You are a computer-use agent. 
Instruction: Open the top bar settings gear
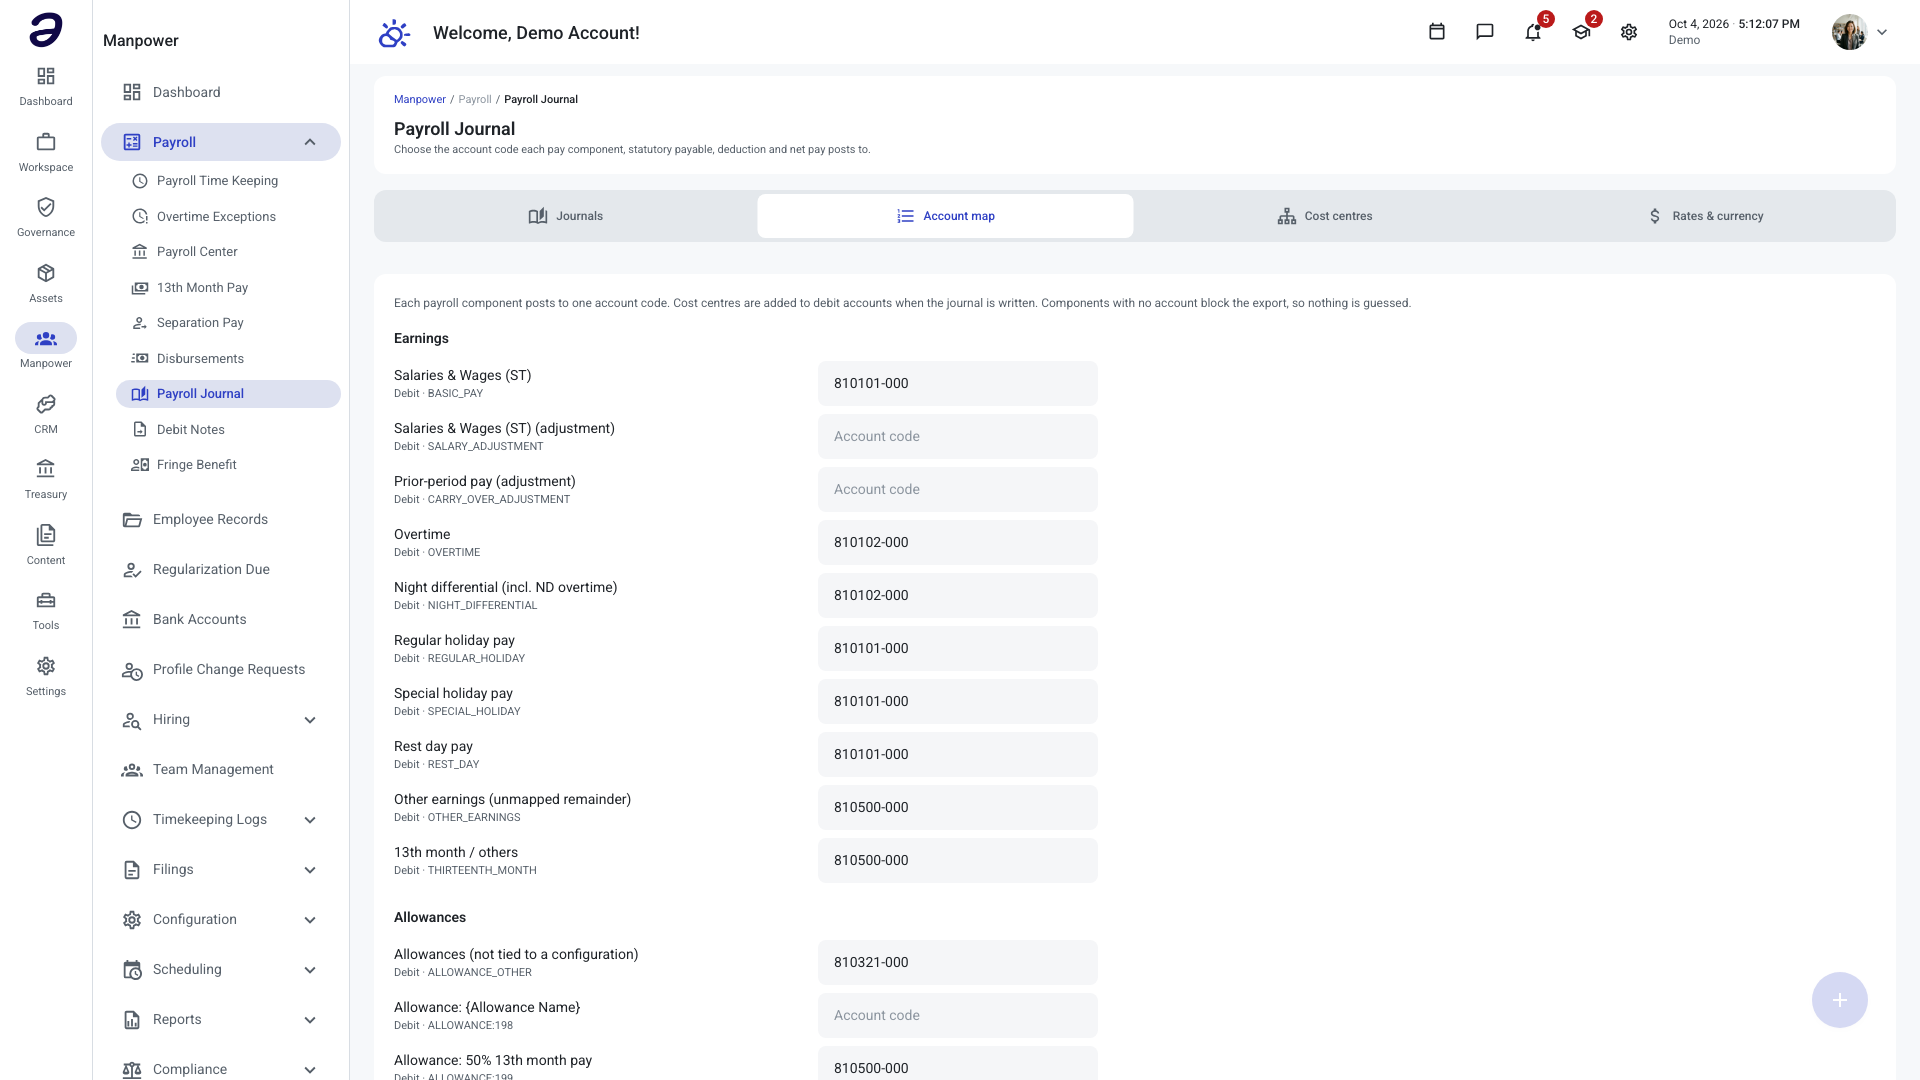pos(1629,32)
